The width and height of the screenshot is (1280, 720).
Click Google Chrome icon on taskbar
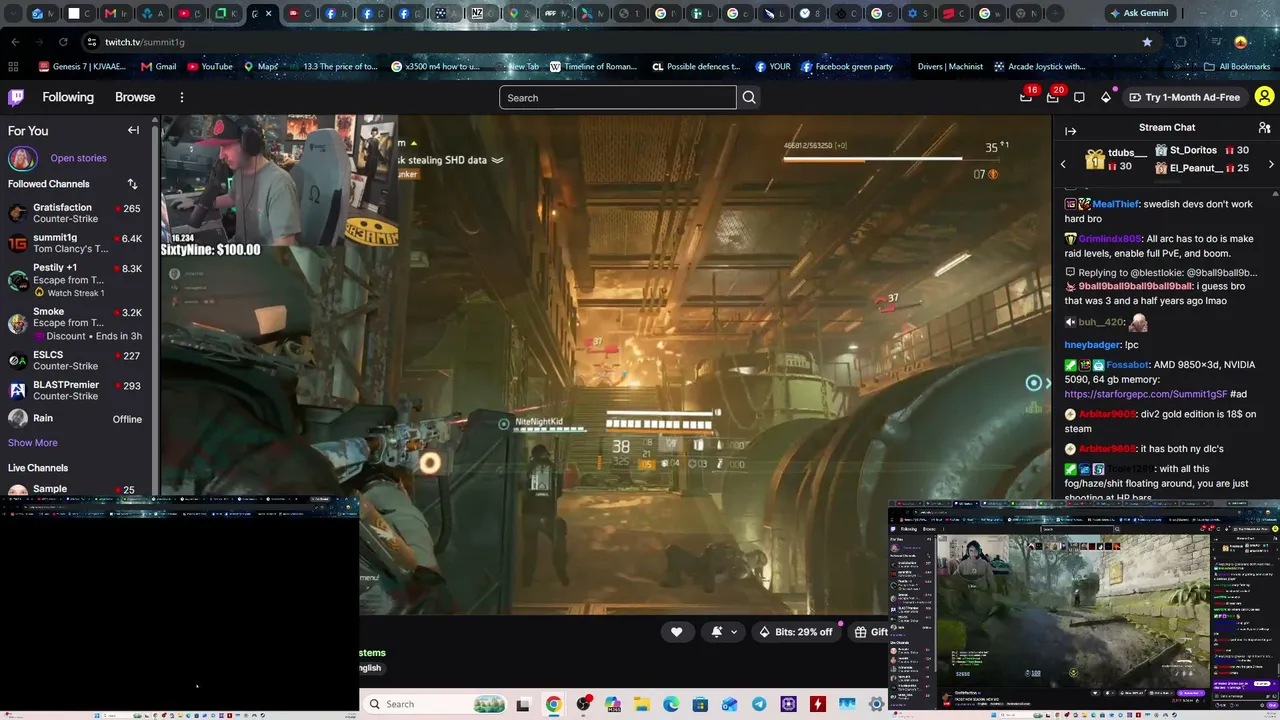pyautogui.click(x=553, y=705)
